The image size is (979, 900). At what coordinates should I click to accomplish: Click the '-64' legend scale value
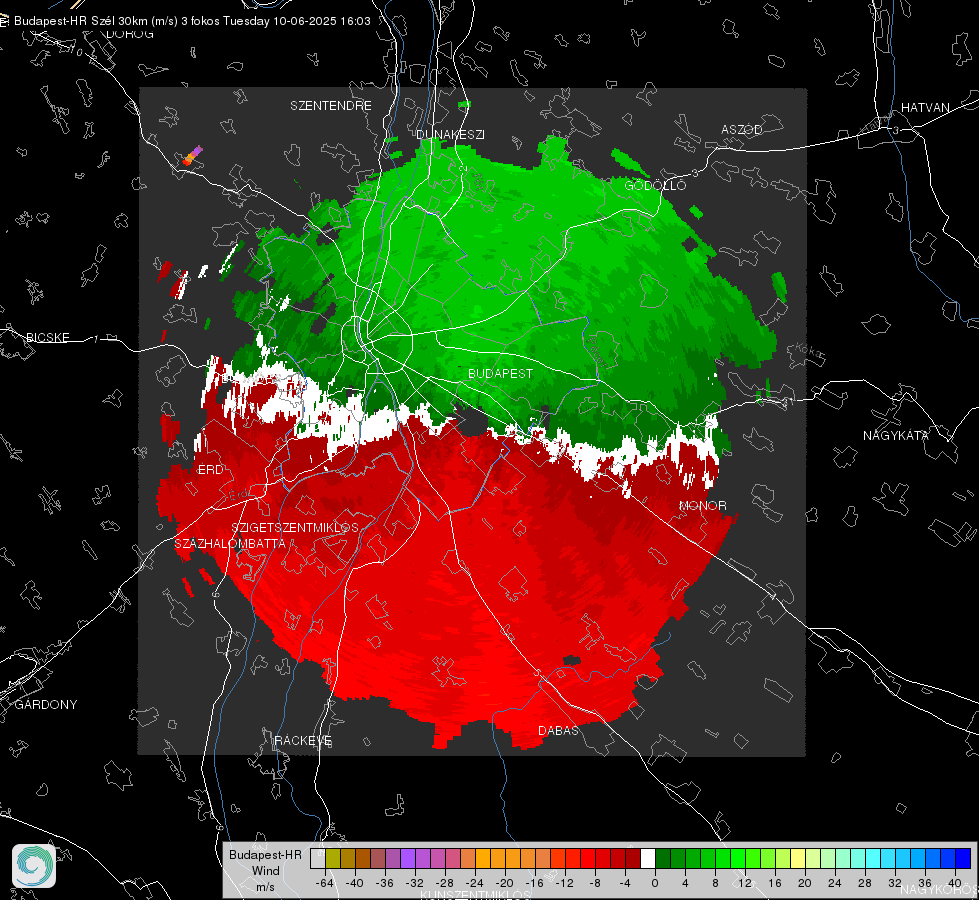coord(325,883)
